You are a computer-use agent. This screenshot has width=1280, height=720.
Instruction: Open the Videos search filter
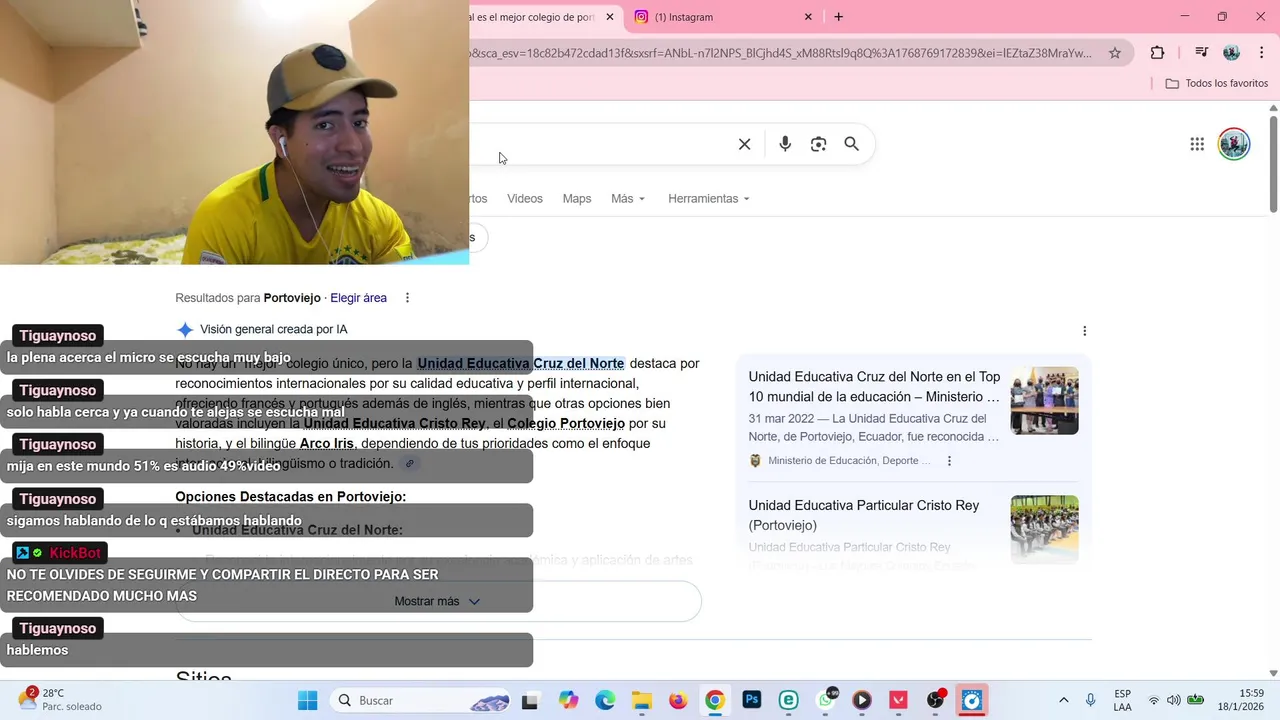[525, 199]
